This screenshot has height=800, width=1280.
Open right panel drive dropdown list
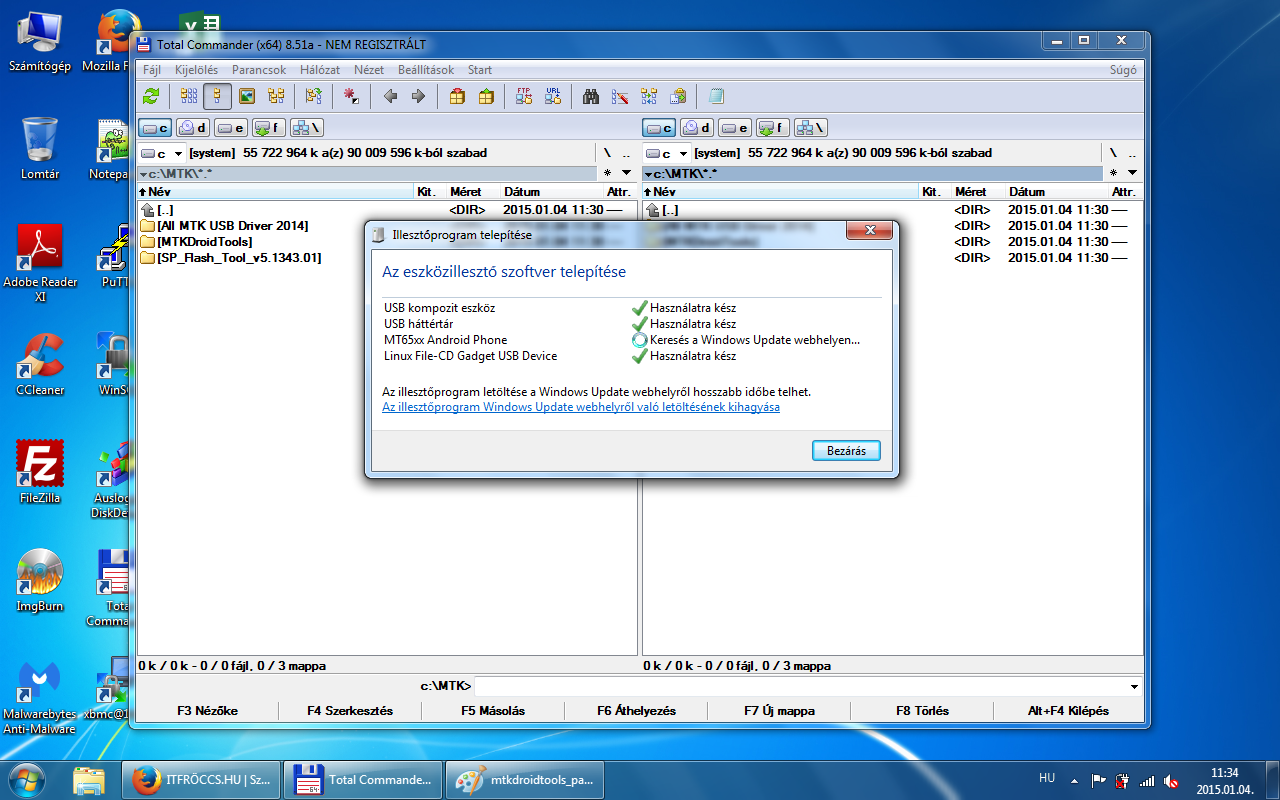coord(667,153)
